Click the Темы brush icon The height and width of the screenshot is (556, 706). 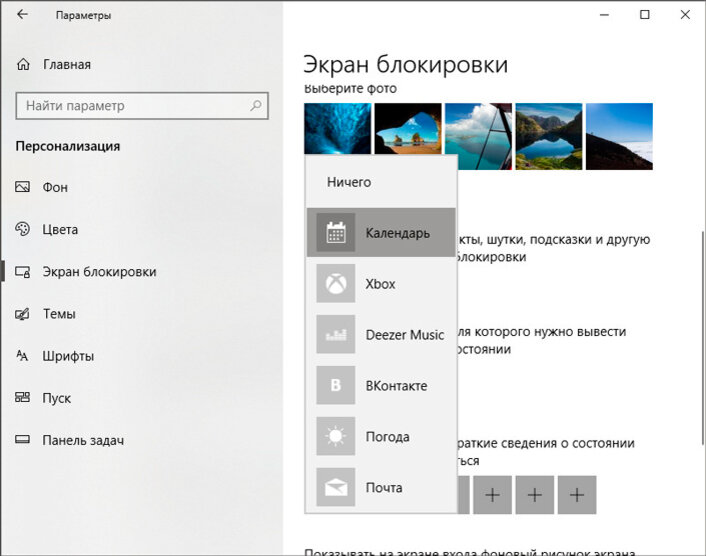point(23,313)
